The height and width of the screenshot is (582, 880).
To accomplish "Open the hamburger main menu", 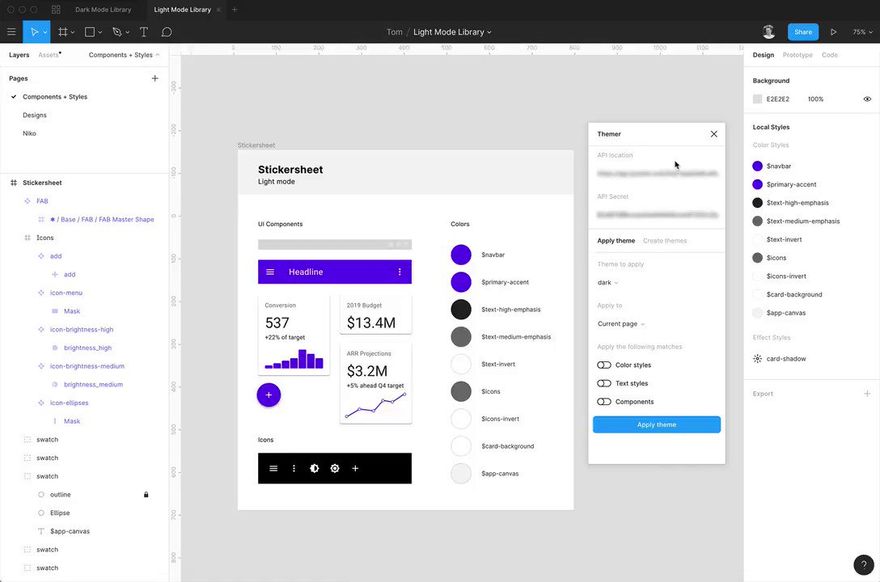I will tap(11, 32).
